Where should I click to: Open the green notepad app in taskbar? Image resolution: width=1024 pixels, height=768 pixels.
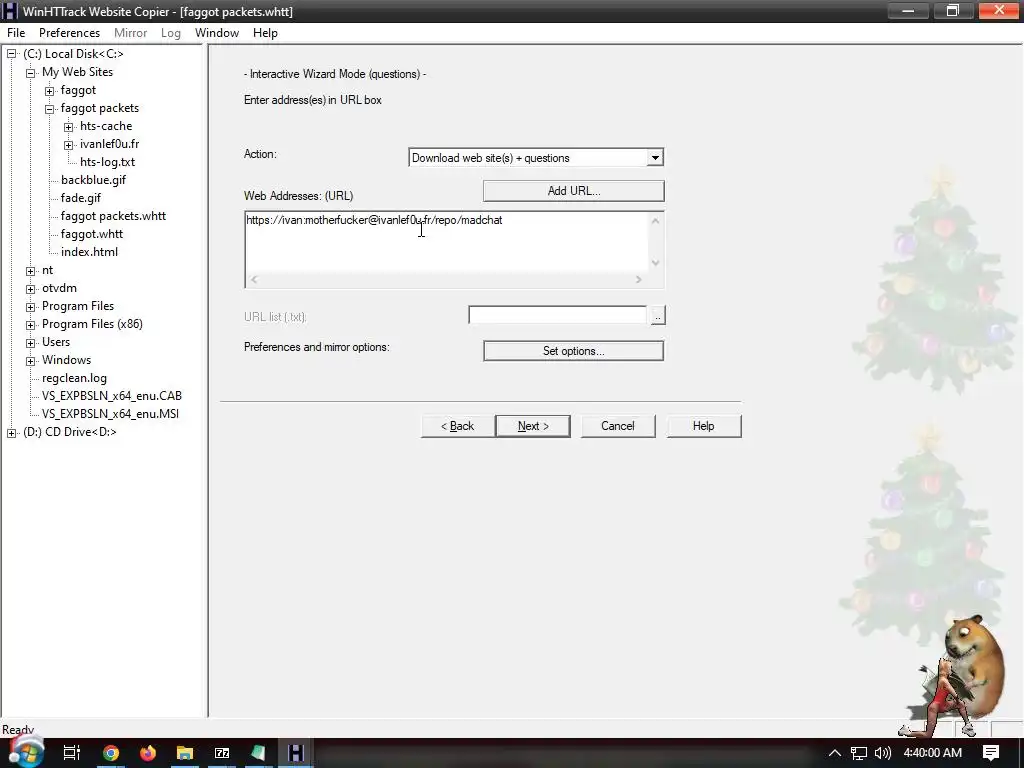[259, 753]
